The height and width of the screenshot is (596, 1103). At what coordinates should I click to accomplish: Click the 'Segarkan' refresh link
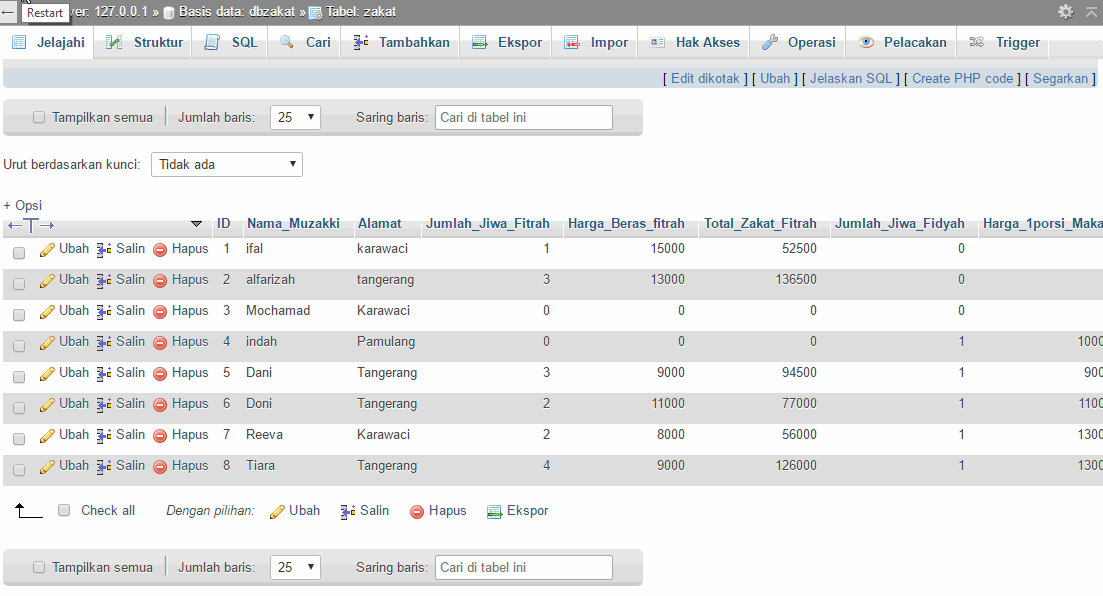(1060, 77)
